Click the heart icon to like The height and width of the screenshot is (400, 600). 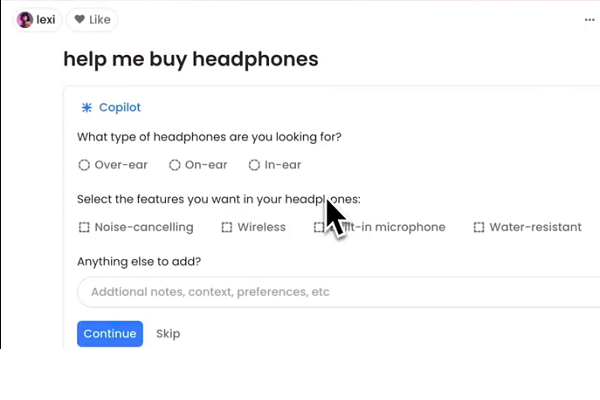point(80,19)
